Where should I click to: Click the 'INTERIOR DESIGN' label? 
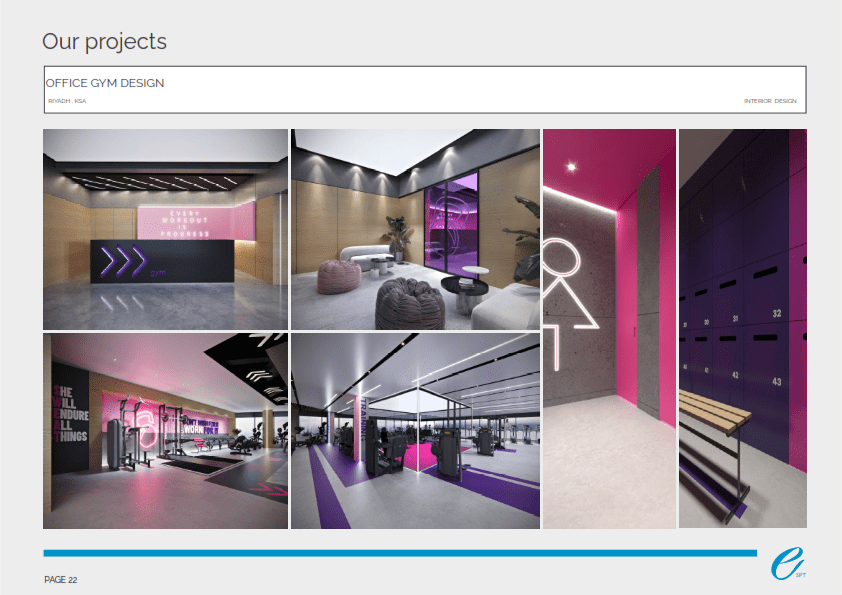pos(770,101)
